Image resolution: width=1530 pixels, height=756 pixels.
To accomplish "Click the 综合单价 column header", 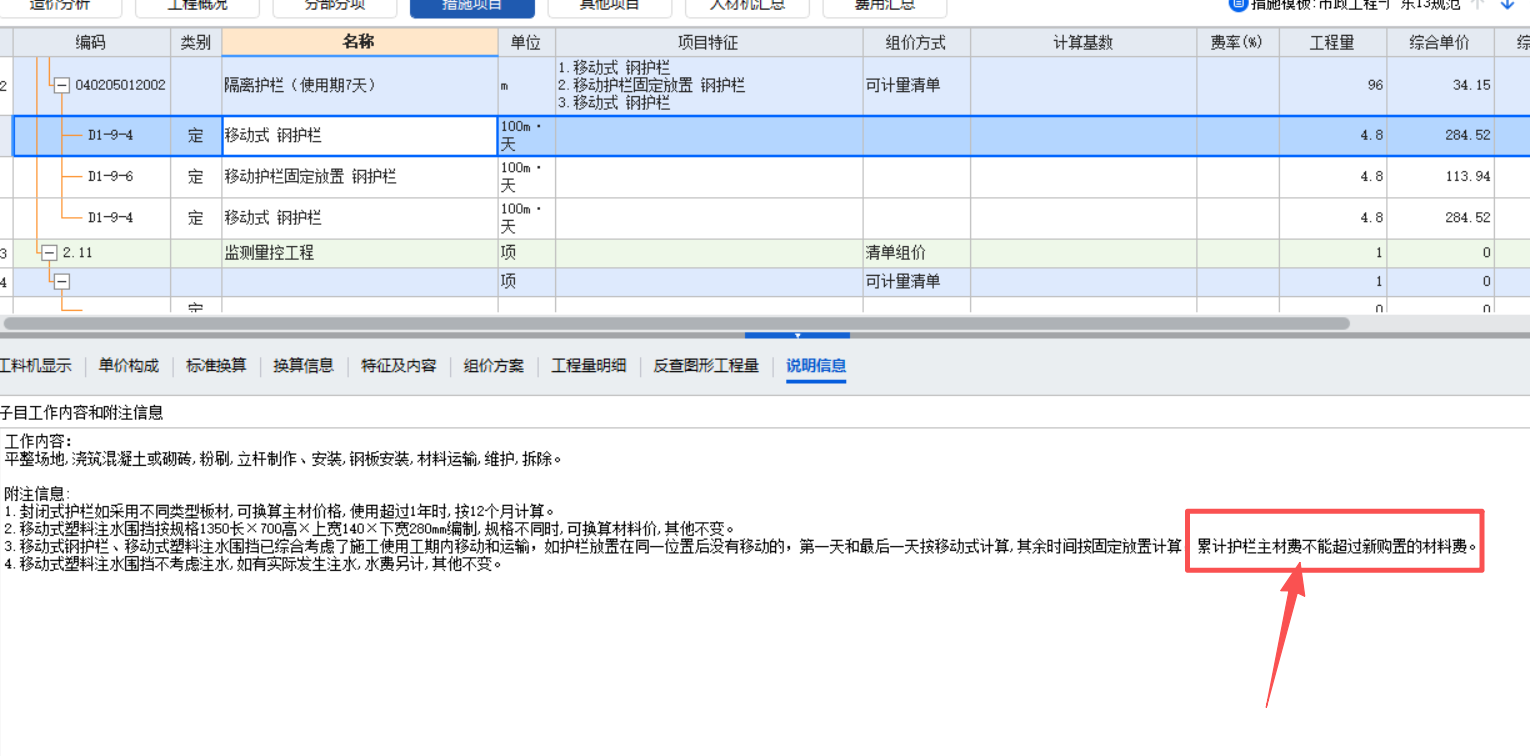I will [x=1440, y=43].
